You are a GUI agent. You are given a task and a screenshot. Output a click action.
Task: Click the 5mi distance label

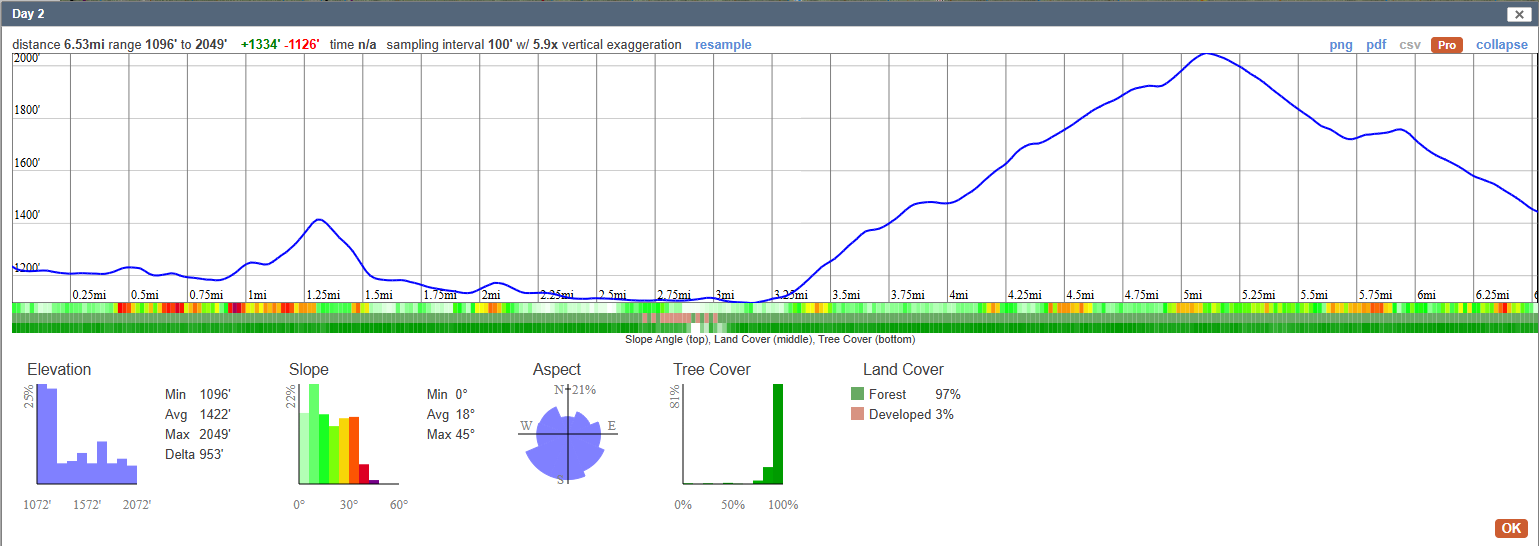[1193, 295]
